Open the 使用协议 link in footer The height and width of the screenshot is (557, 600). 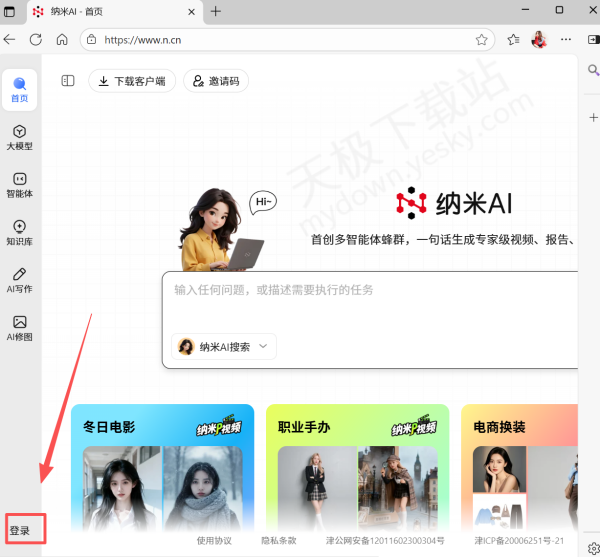point(214,541)
